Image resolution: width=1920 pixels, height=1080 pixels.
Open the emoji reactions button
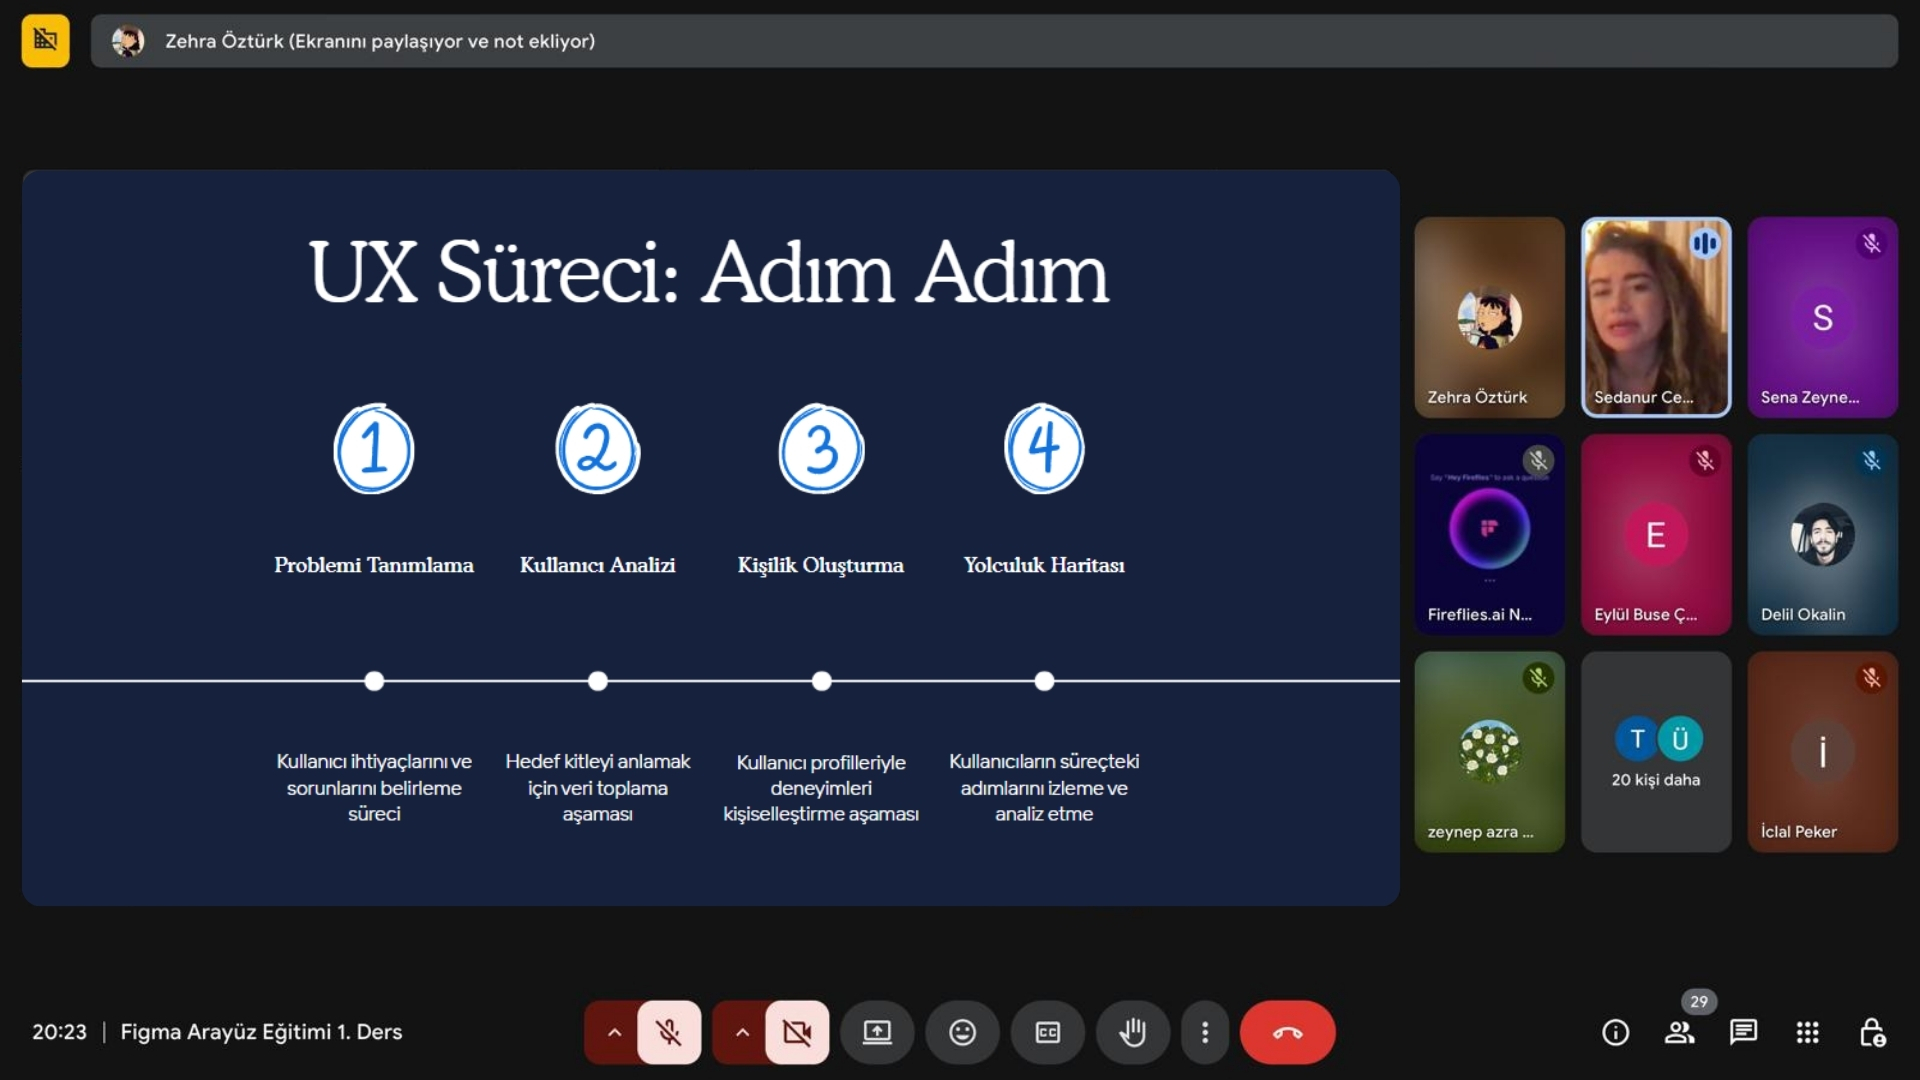tap(962, 1032)
